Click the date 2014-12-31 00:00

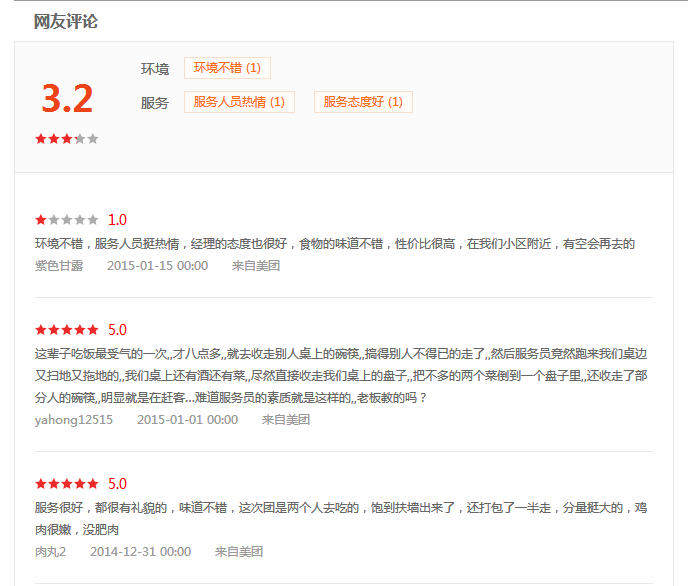[140, 552]
